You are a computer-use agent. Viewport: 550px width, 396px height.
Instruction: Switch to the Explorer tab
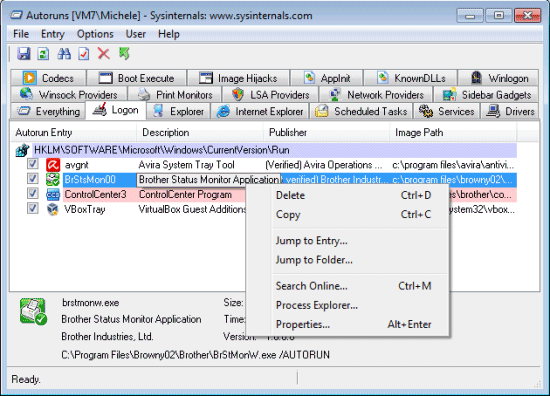tap(179, 112)
